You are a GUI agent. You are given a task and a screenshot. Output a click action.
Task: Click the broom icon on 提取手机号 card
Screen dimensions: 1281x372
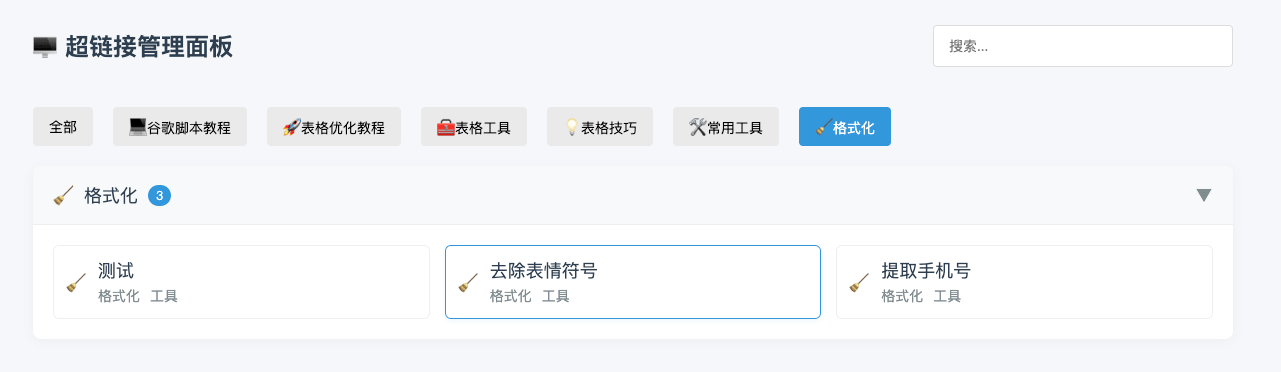[859, 282]
